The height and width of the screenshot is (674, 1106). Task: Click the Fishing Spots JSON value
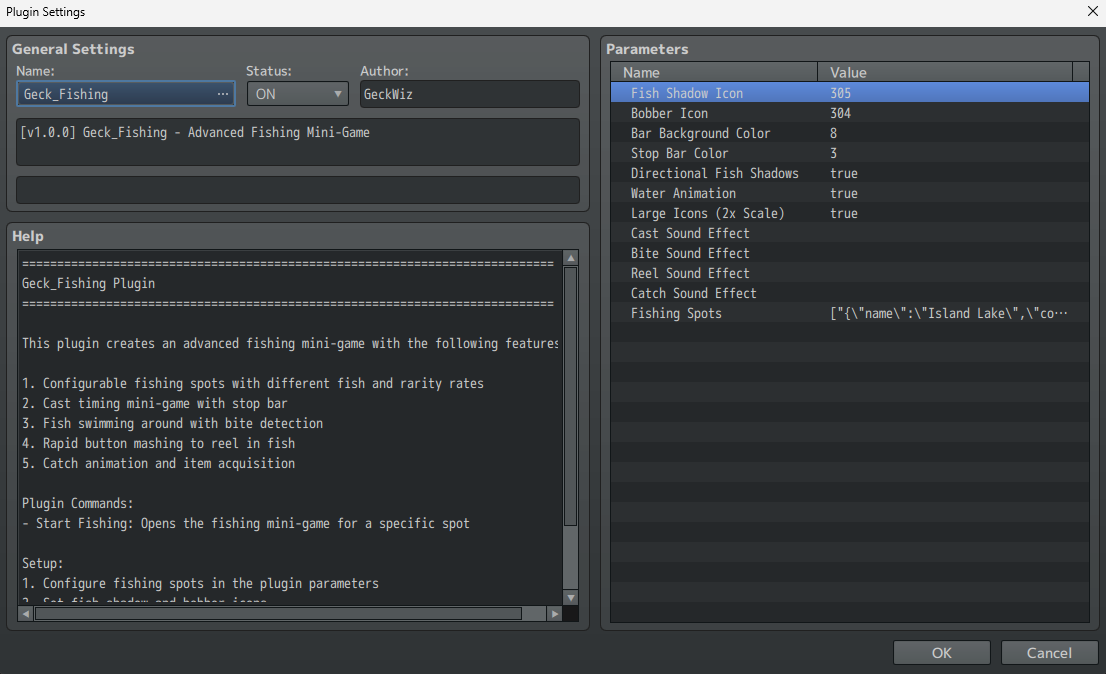[x=948, y=313]
